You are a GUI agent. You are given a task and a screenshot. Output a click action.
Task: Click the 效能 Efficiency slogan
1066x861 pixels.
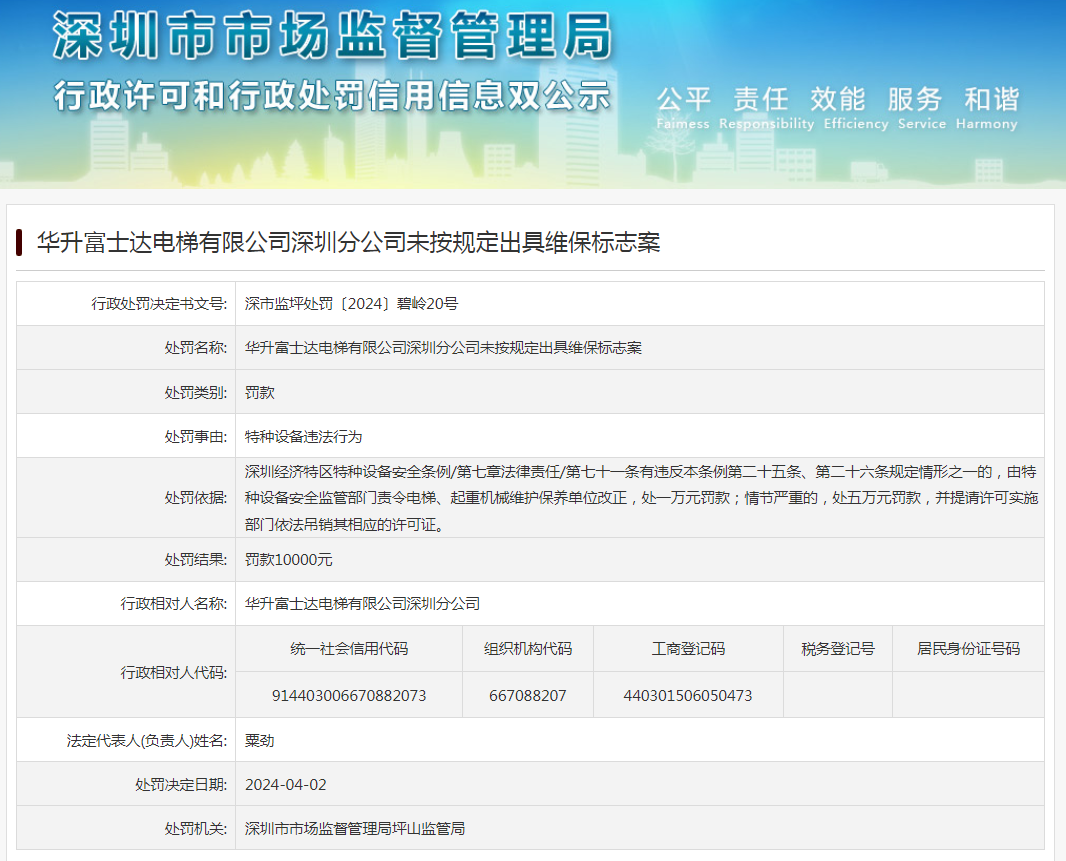point(856,107)
